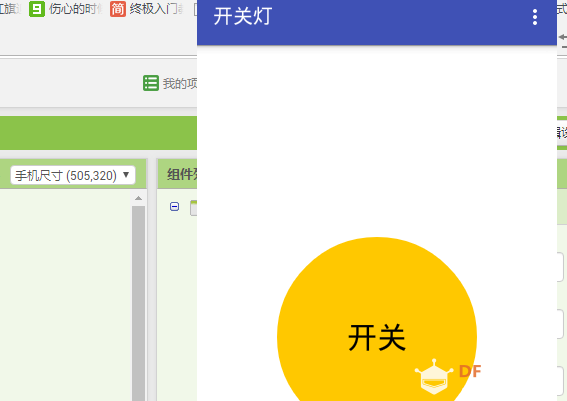Click the vertical scrollbar track in viewer panel
Viewport: 567px width, 401px height.
click(x=138, y=303)
